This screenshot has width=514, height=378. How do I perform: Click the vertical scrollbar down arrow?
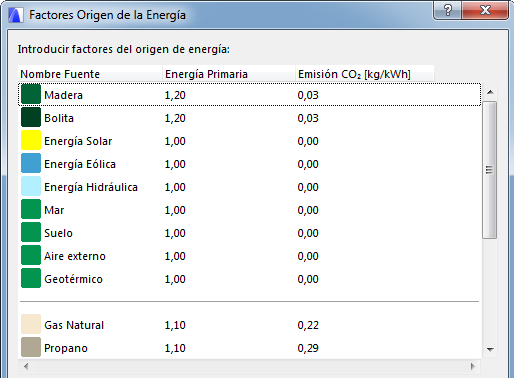(490, 350)
